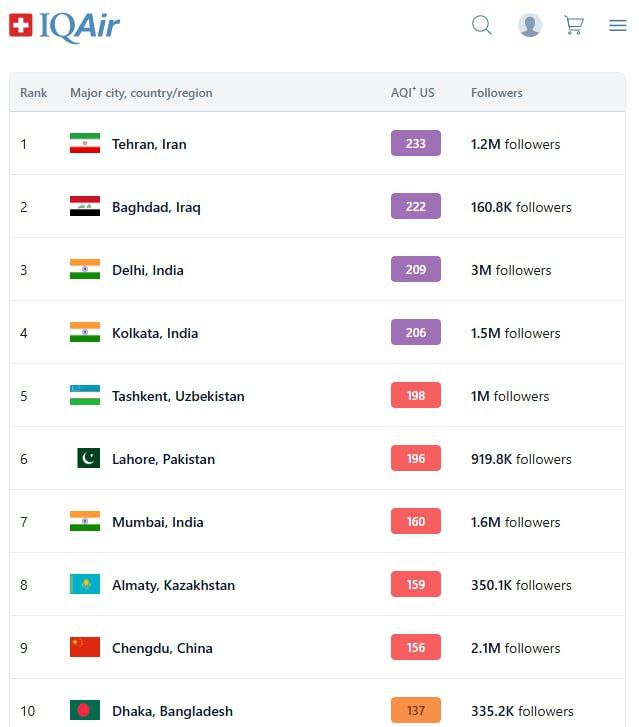639x727 pixels.
Task: Open the Delhi, India city link
Action: (x=148, y=270)
